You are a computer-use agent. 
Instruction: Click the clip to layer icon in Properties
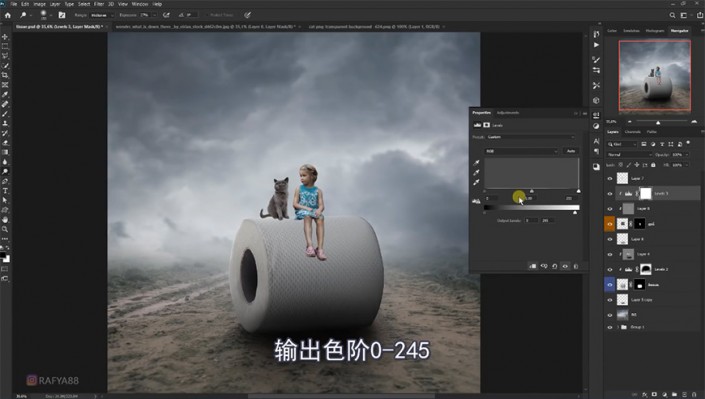point(533,266)
